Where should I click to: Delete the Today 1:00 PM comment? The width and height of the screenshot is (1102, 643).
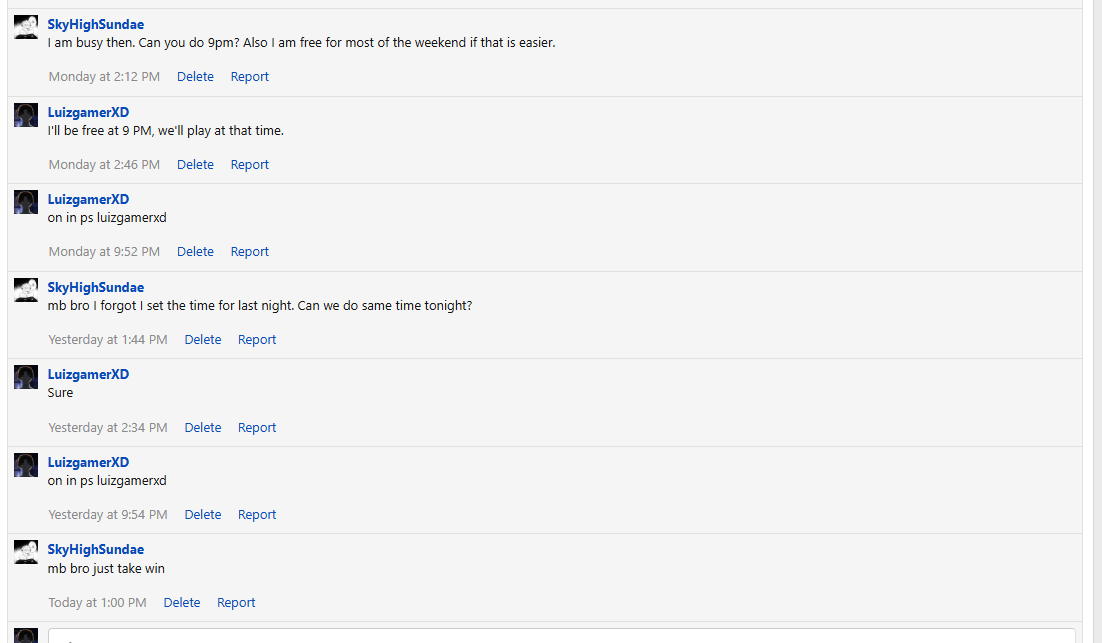[182, 603]
